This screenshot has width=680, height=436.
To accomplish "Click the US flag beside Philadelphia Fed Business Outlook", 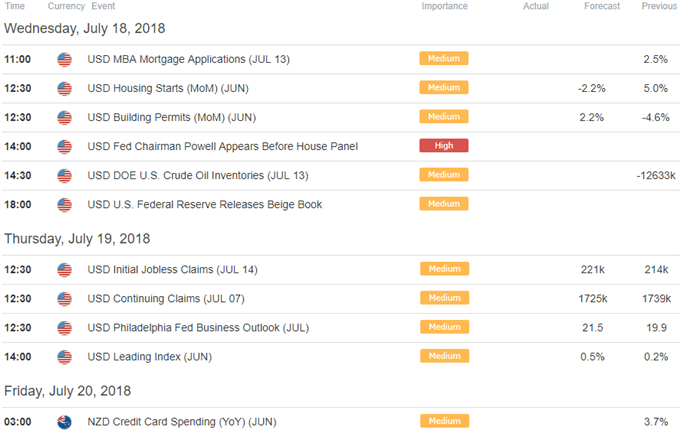I will 64,328.
